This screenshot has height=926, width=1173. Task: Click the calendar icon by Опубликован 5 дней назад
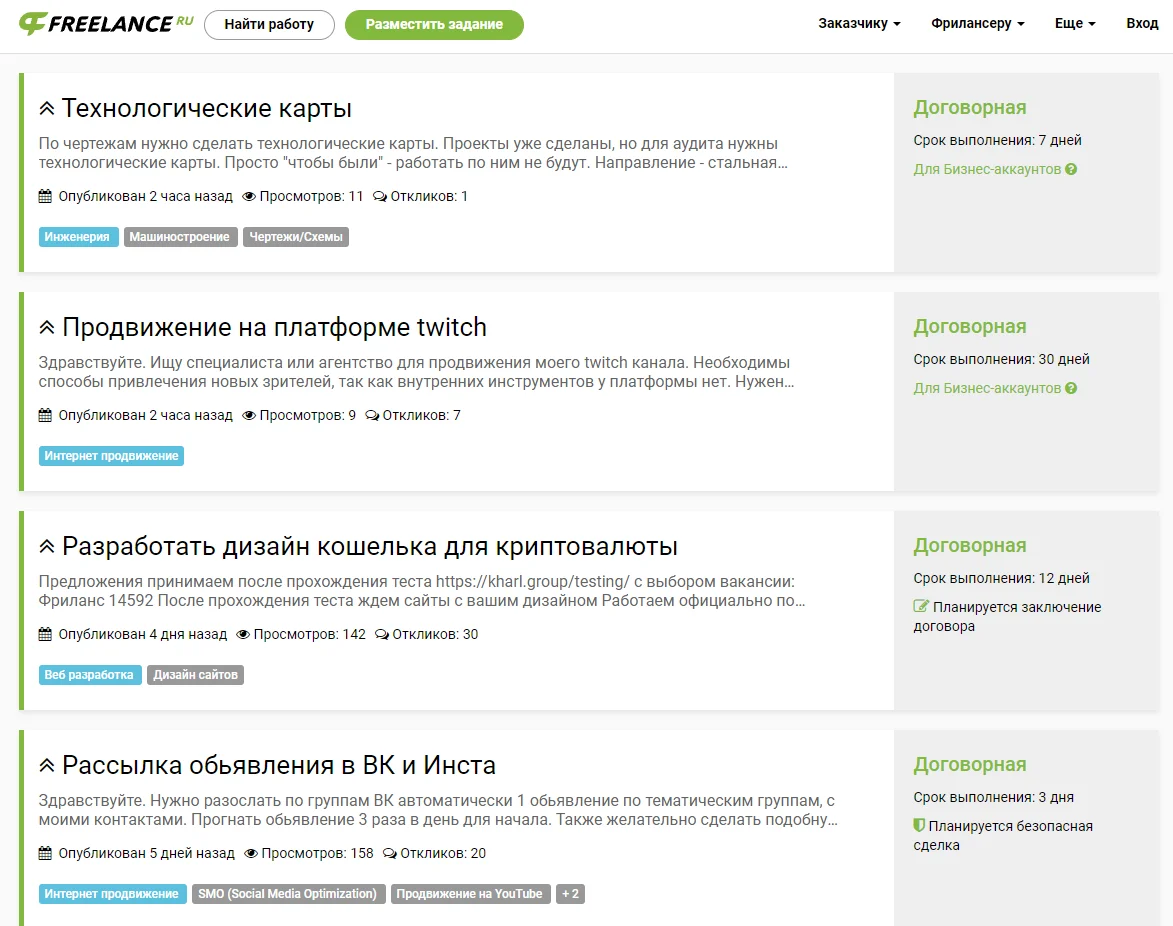coord(45,853)
